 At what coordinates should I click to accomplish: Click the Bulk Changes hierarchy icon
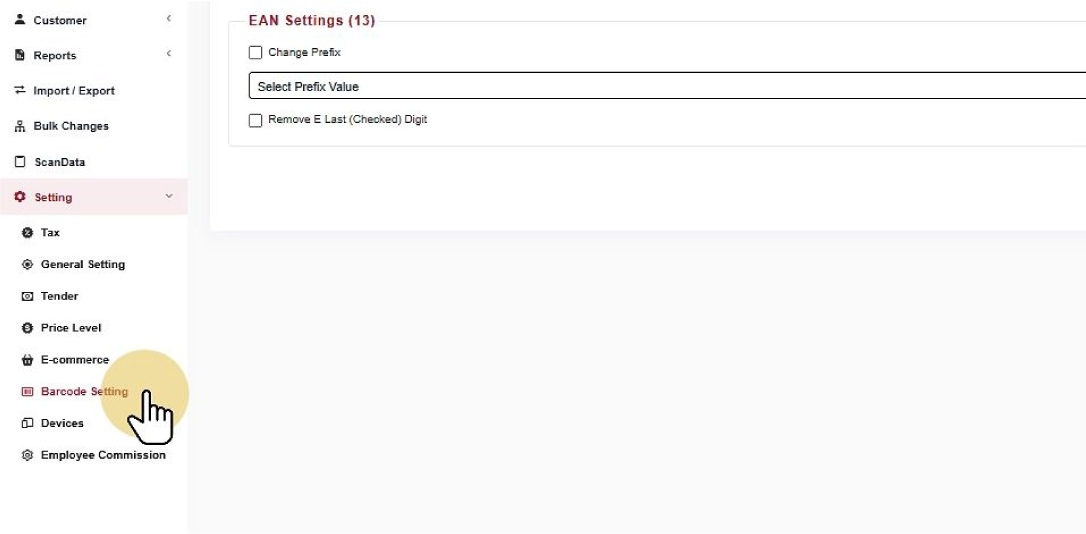click(19, 126)
